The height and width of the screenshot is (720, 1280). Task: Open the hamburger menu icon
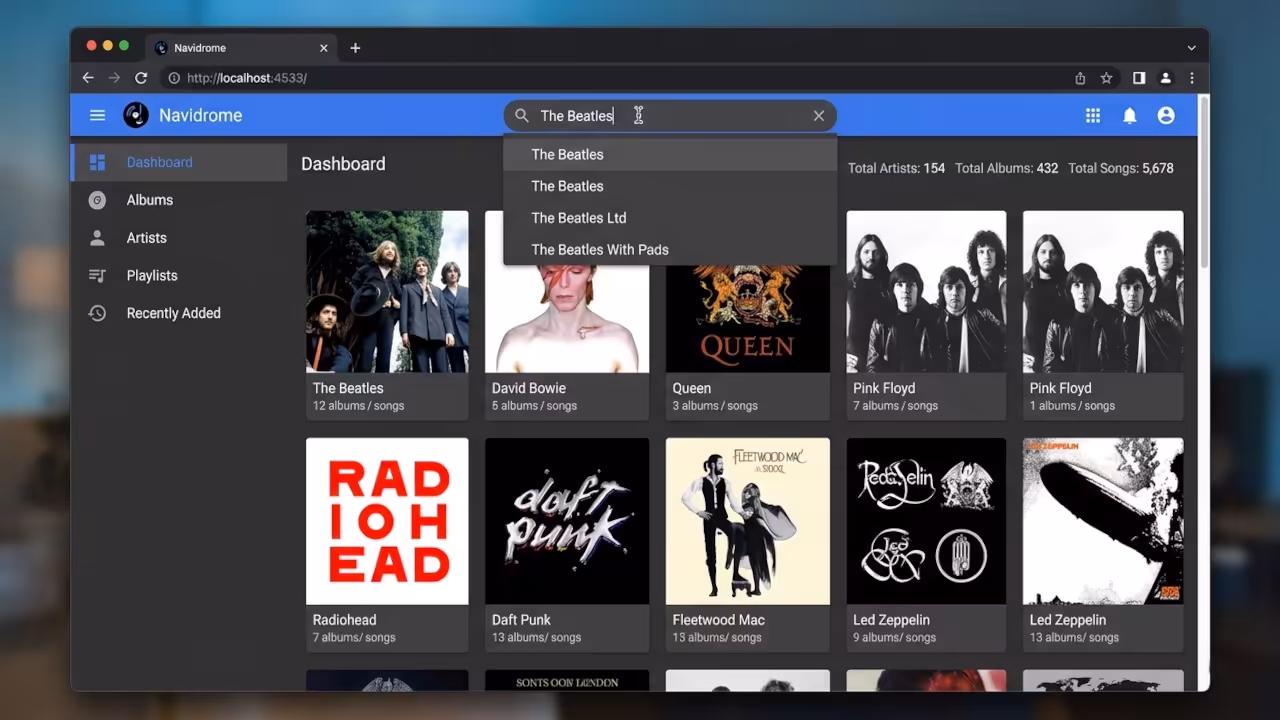(97, 115)
